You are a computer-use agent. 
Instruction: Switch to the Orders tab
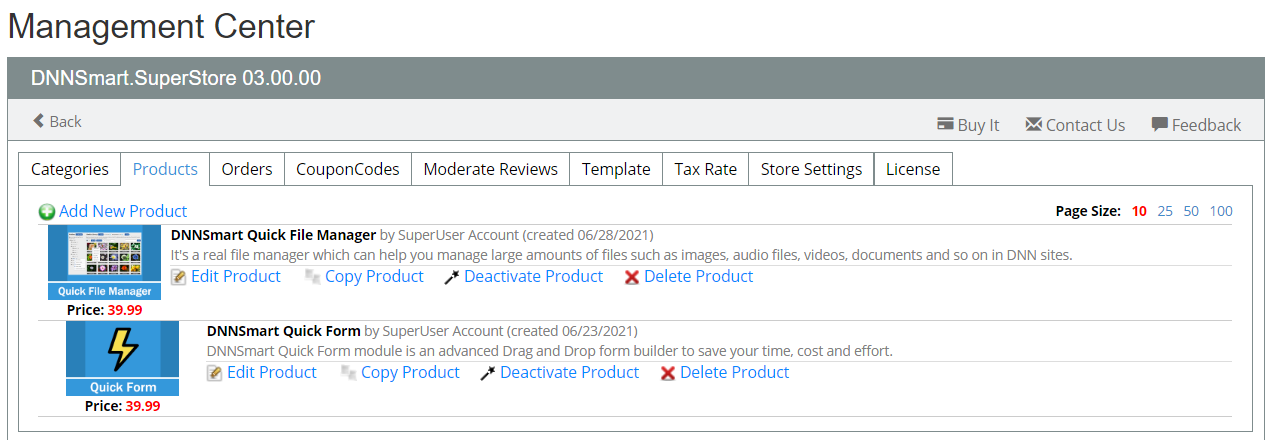pos(247,169)
